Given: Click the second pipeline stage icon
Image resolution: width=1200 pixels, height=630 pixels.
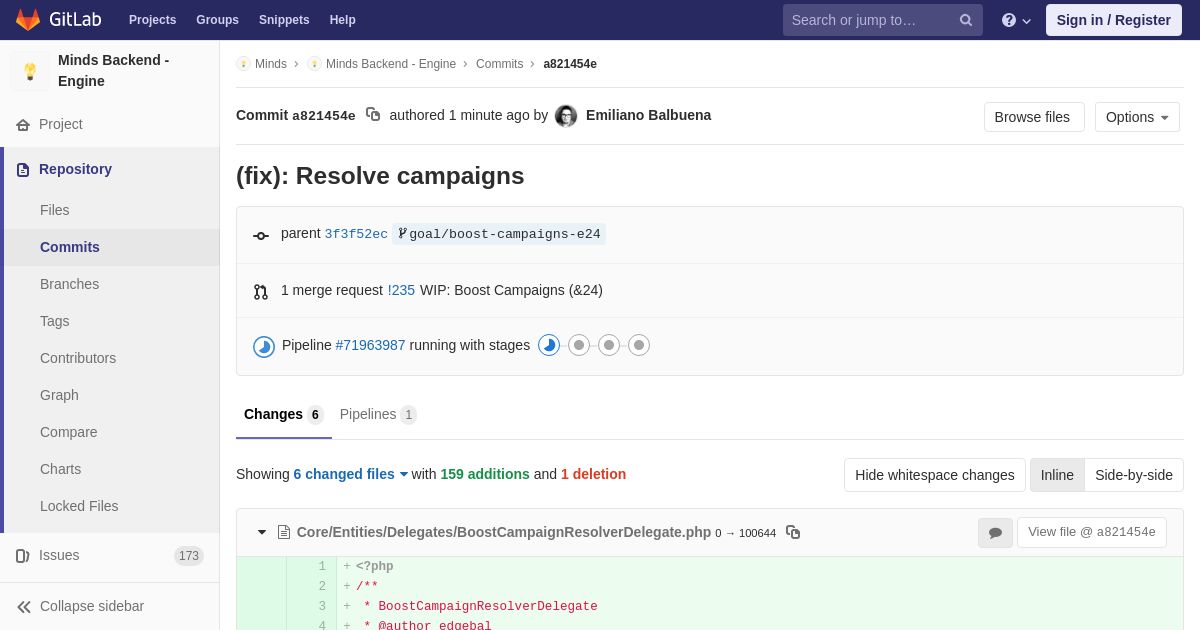Looking at the screenshot, I should tap(579, 345).
